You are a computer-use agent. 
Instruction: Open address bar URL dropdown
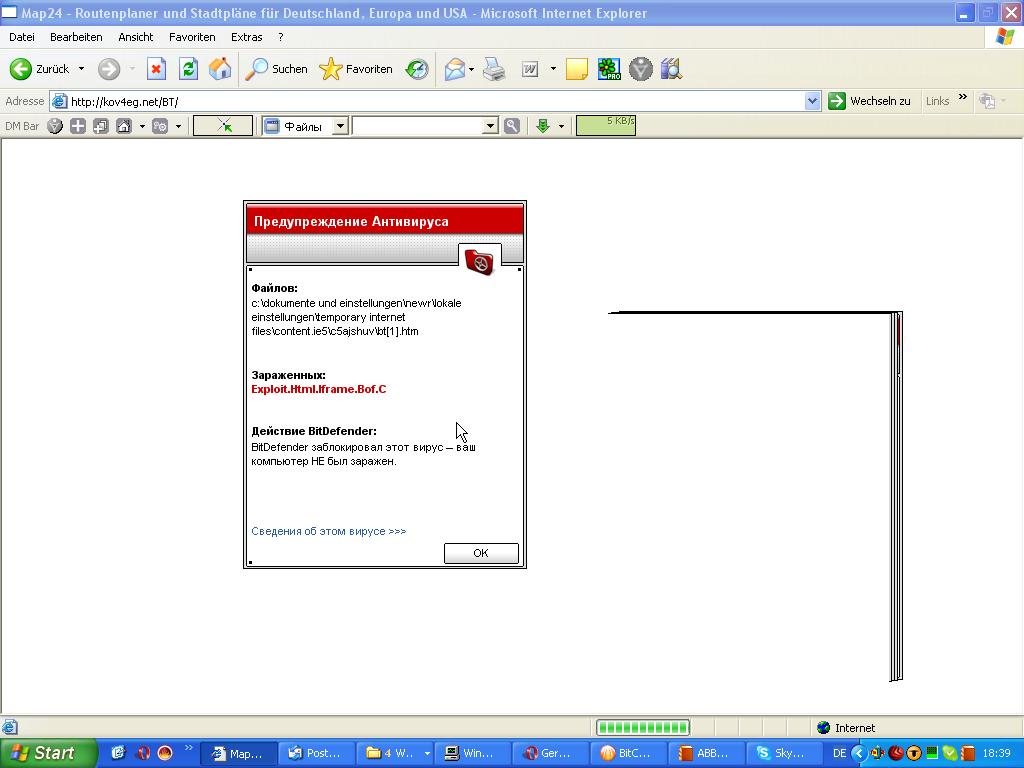[x=812, y=101]
